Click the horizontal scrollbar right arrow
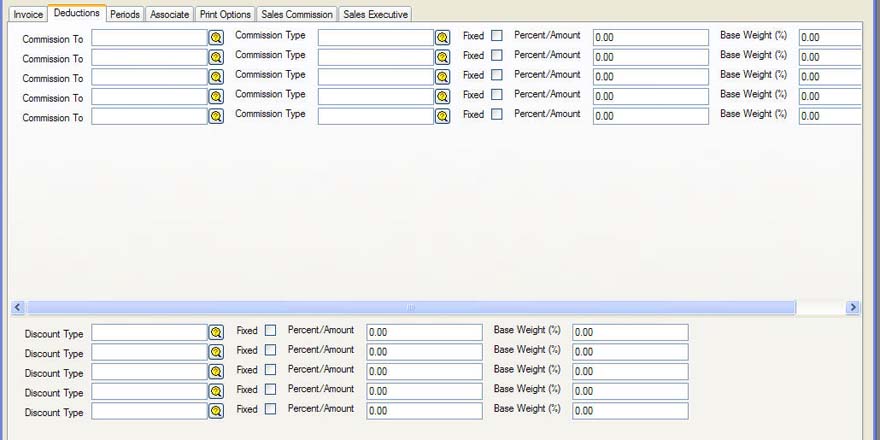Viewport: 880px width, 440px height. [x=852, y=308]
